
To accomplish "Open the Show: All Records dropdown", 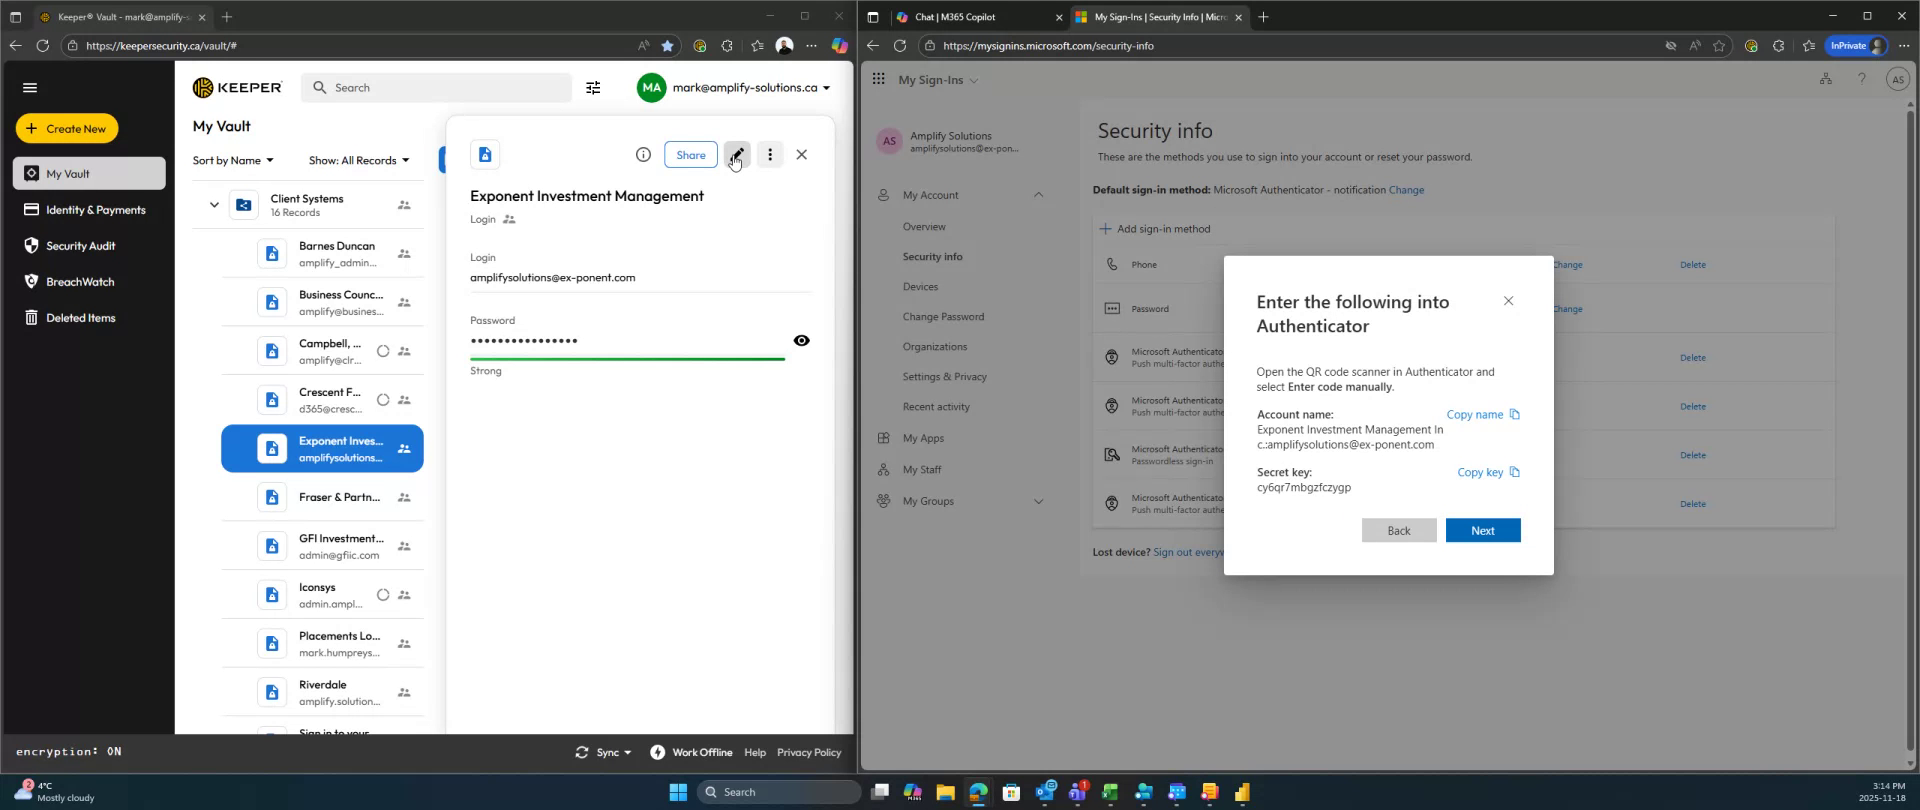I will 359,161.
